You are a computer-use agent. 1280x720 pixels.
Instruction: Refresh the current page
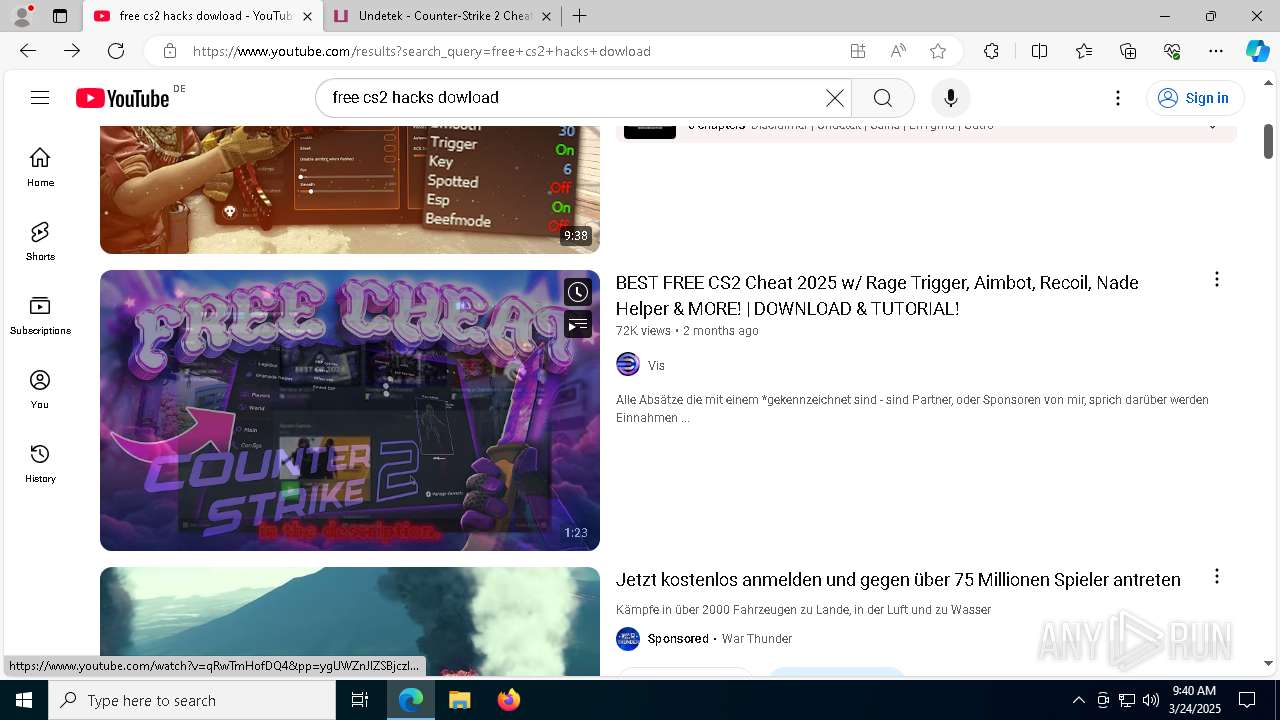pyautogui.click(x=116, y=51)
